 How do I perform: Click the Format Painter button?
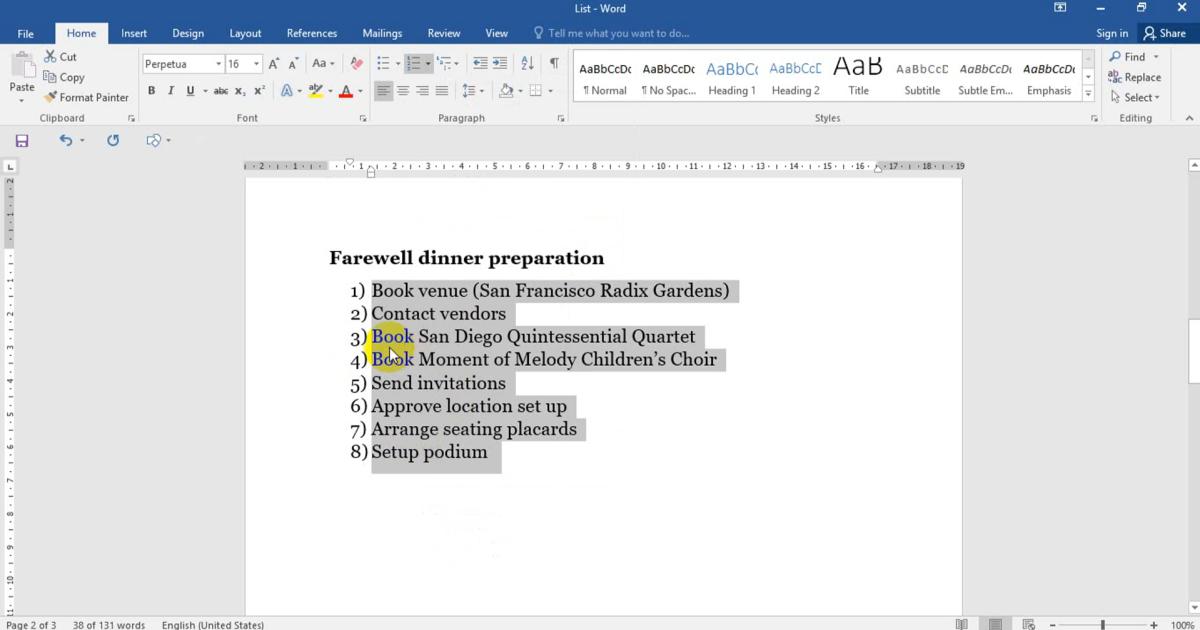pyautogui.click(x=86, y=97)
